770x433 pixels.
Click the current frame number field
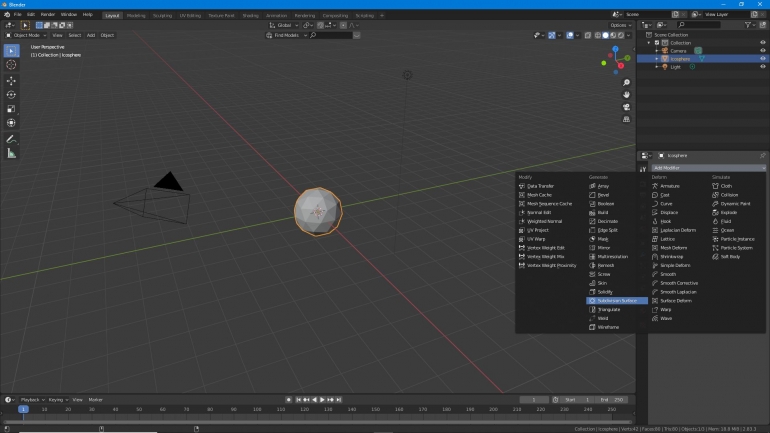534,400
